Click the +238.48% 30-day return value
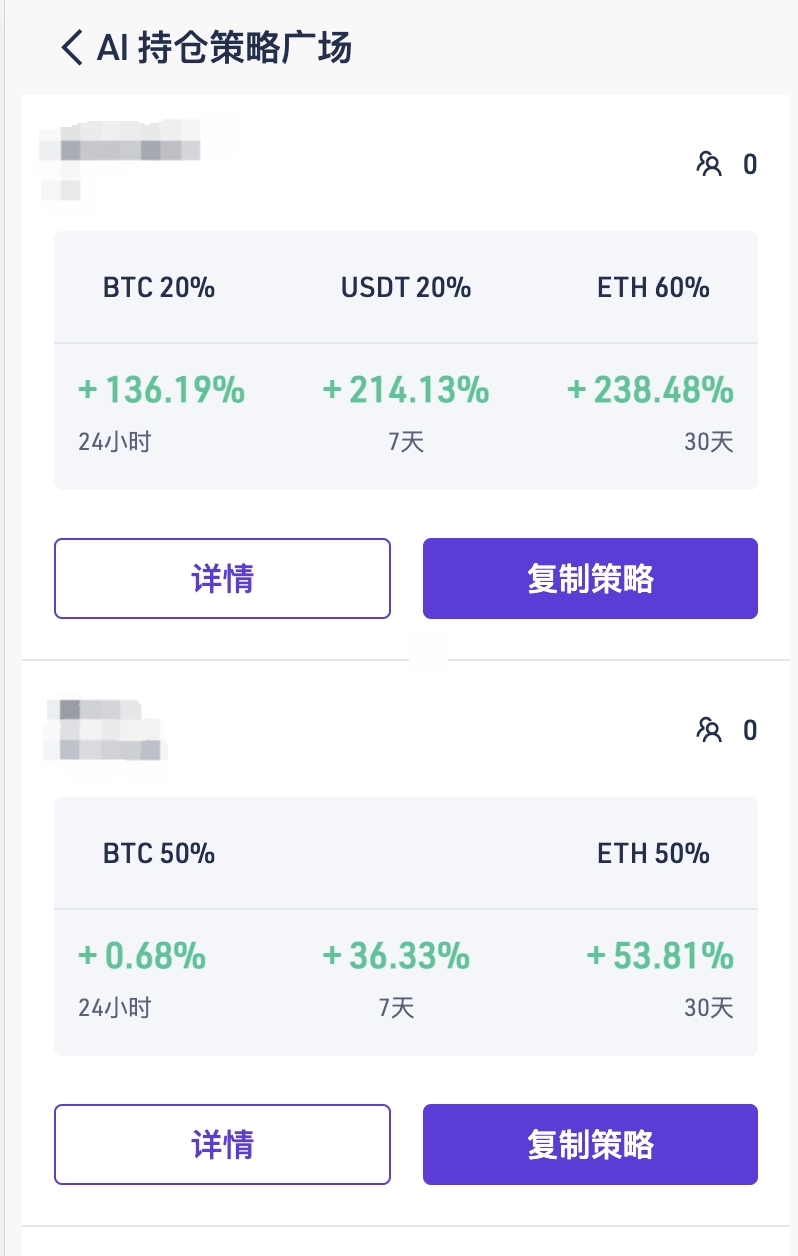 pos(650,390)
